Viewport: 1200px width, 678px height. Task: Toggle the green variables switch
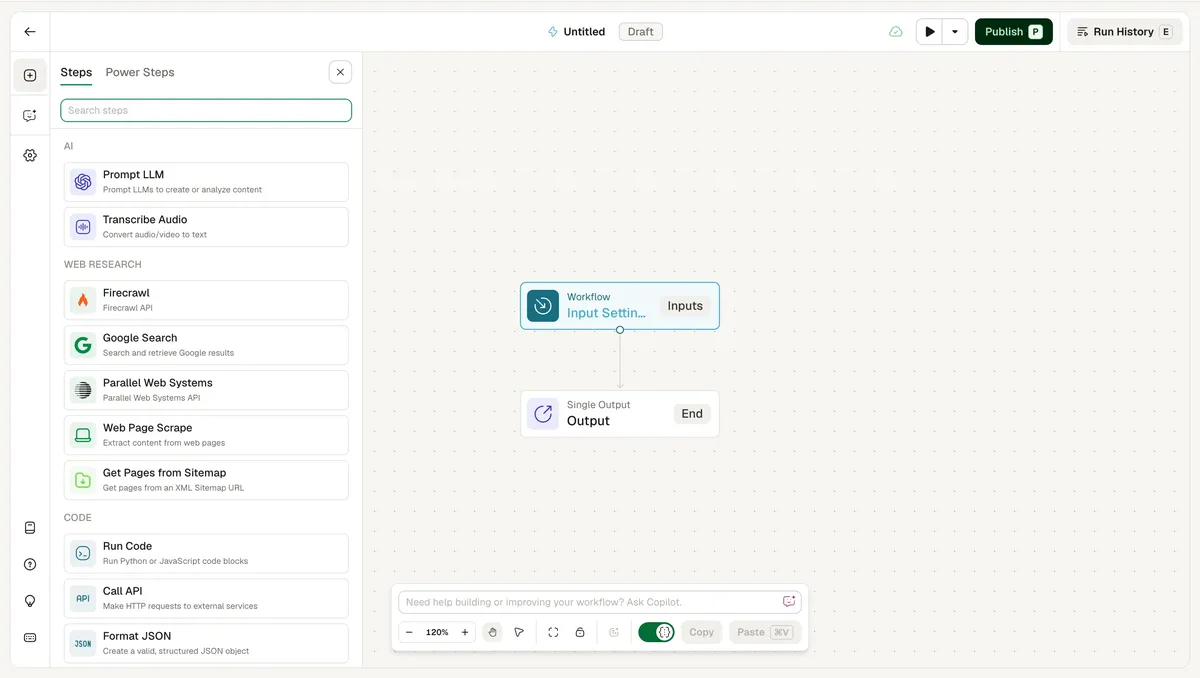[x=656, y=632]
